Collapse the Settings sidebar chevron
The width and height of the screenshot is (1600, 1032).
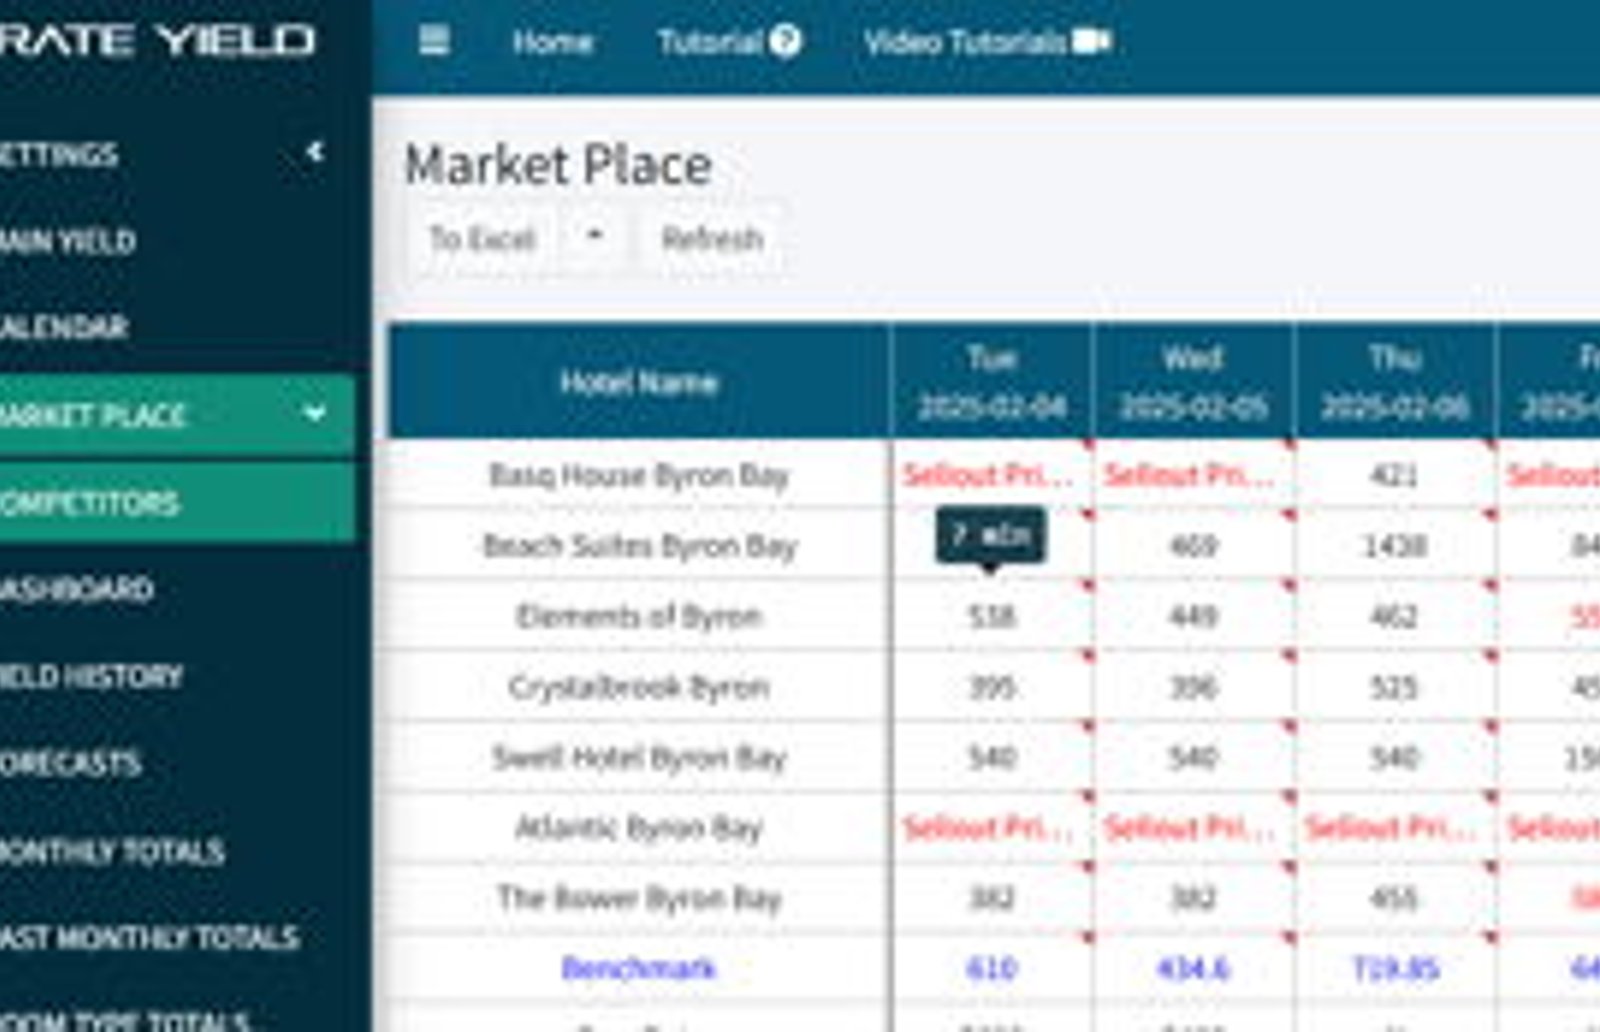(315, 152)
